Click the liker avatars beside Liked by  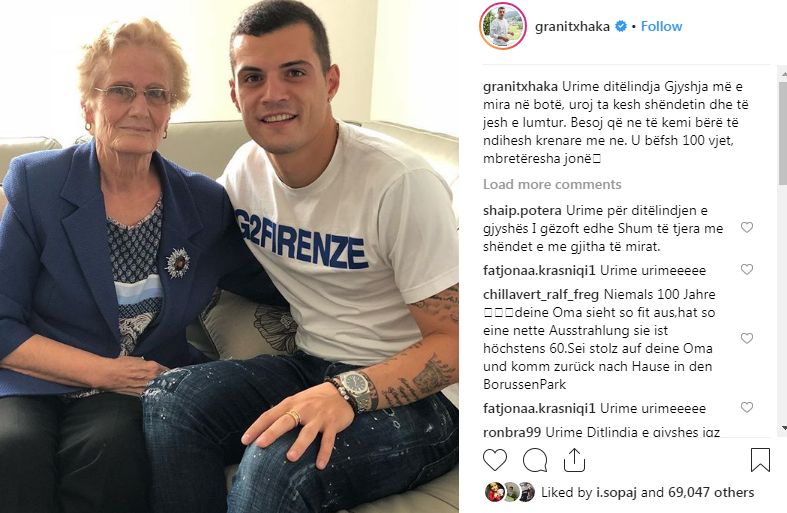(x=510, y=492)
